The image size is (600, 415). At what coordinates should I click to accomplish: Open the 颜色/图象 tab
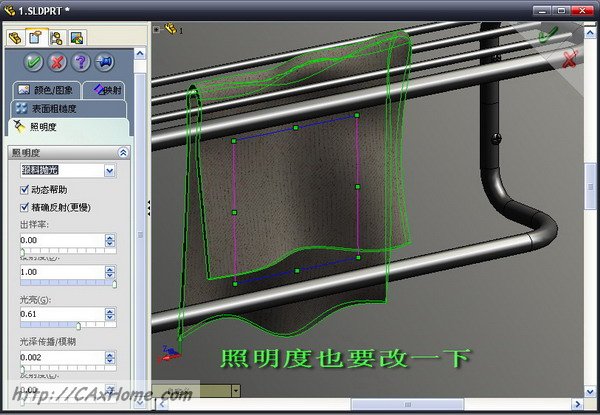[47, 90]
